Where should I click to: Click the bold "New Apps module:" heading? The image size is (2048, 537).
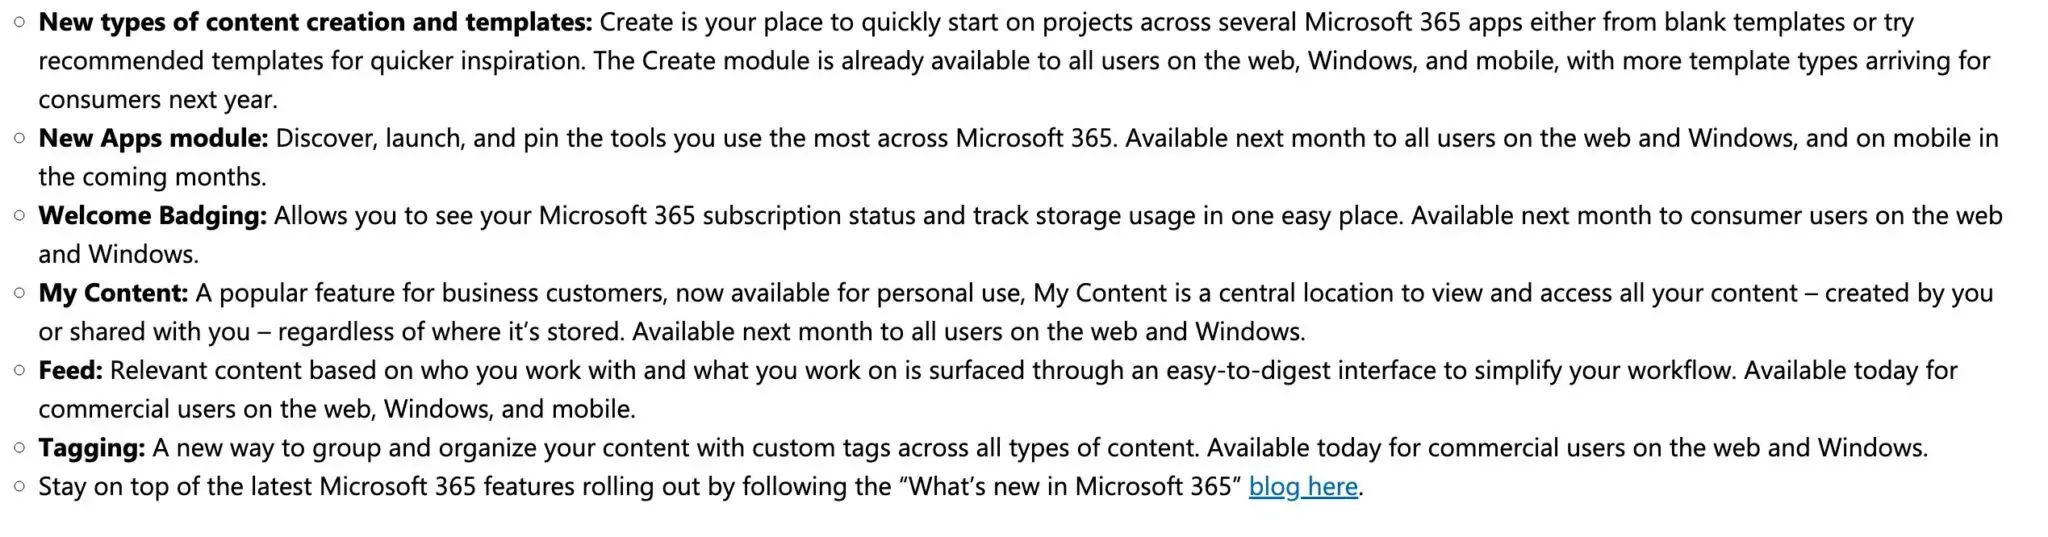pos(153,139)
